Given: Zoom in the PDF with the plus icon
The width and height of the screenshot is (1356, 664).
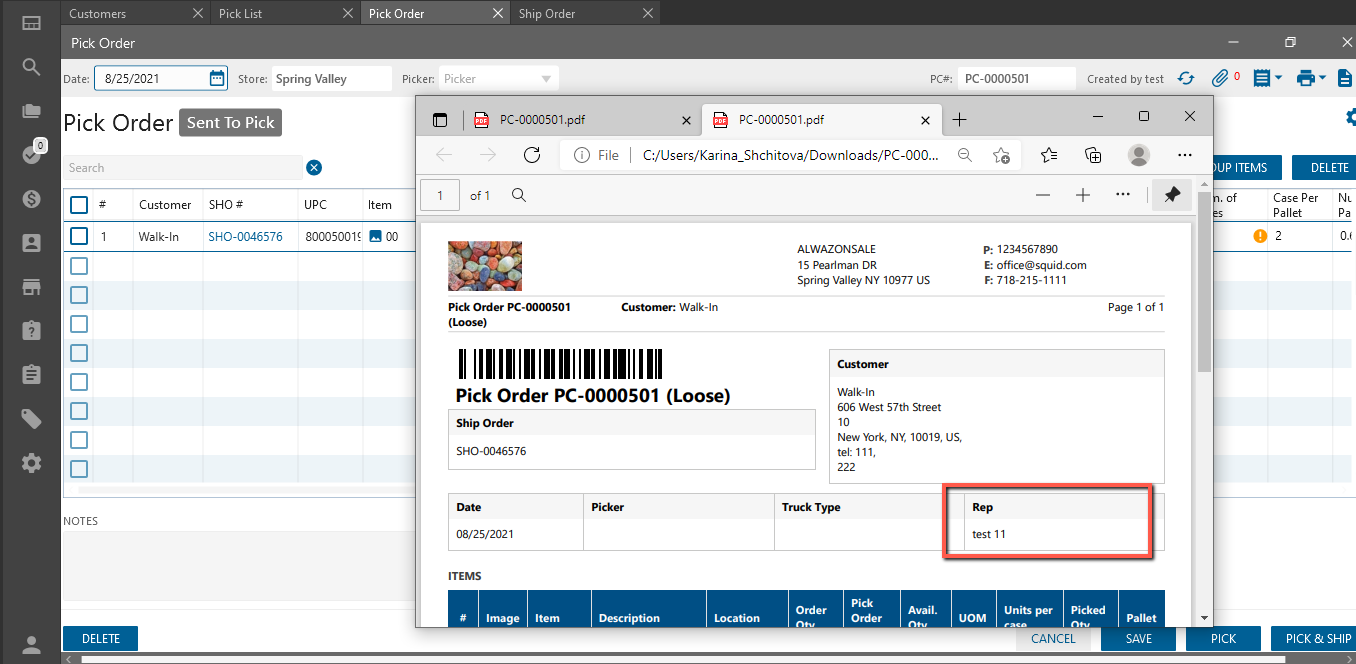Looking at the screenshot, I should point(1082,195).
